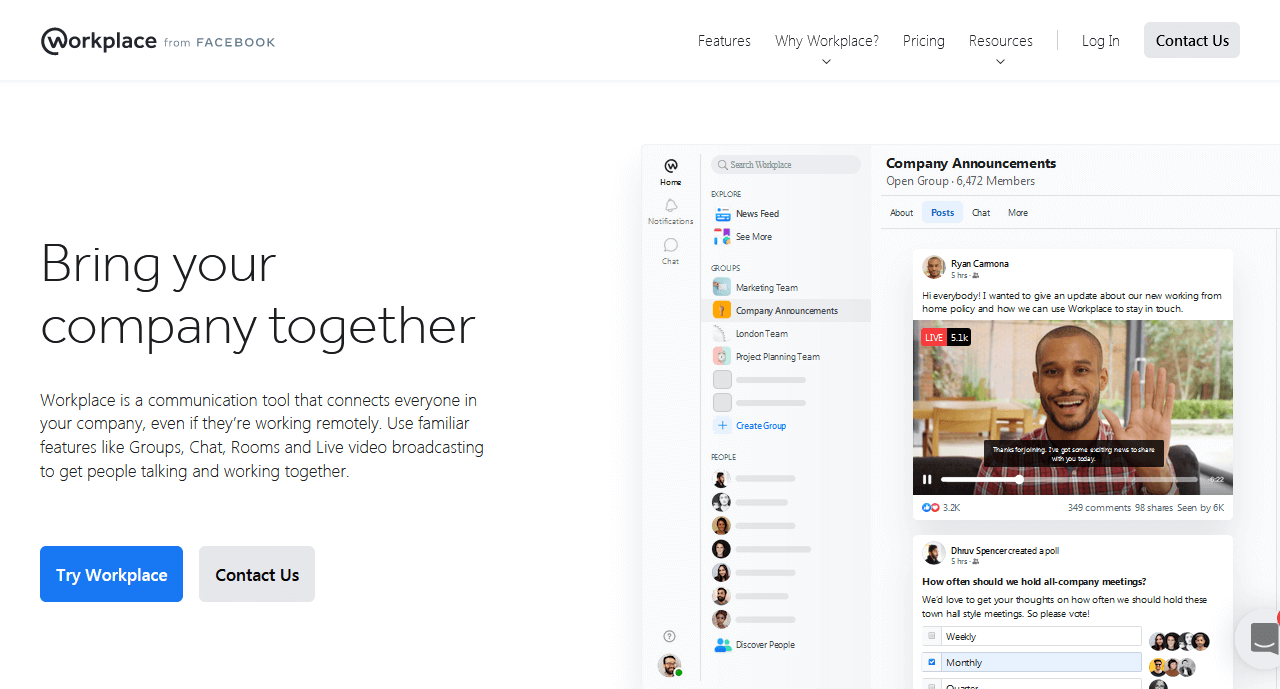
Task: Open the More tab
Action: point(1018,213)
